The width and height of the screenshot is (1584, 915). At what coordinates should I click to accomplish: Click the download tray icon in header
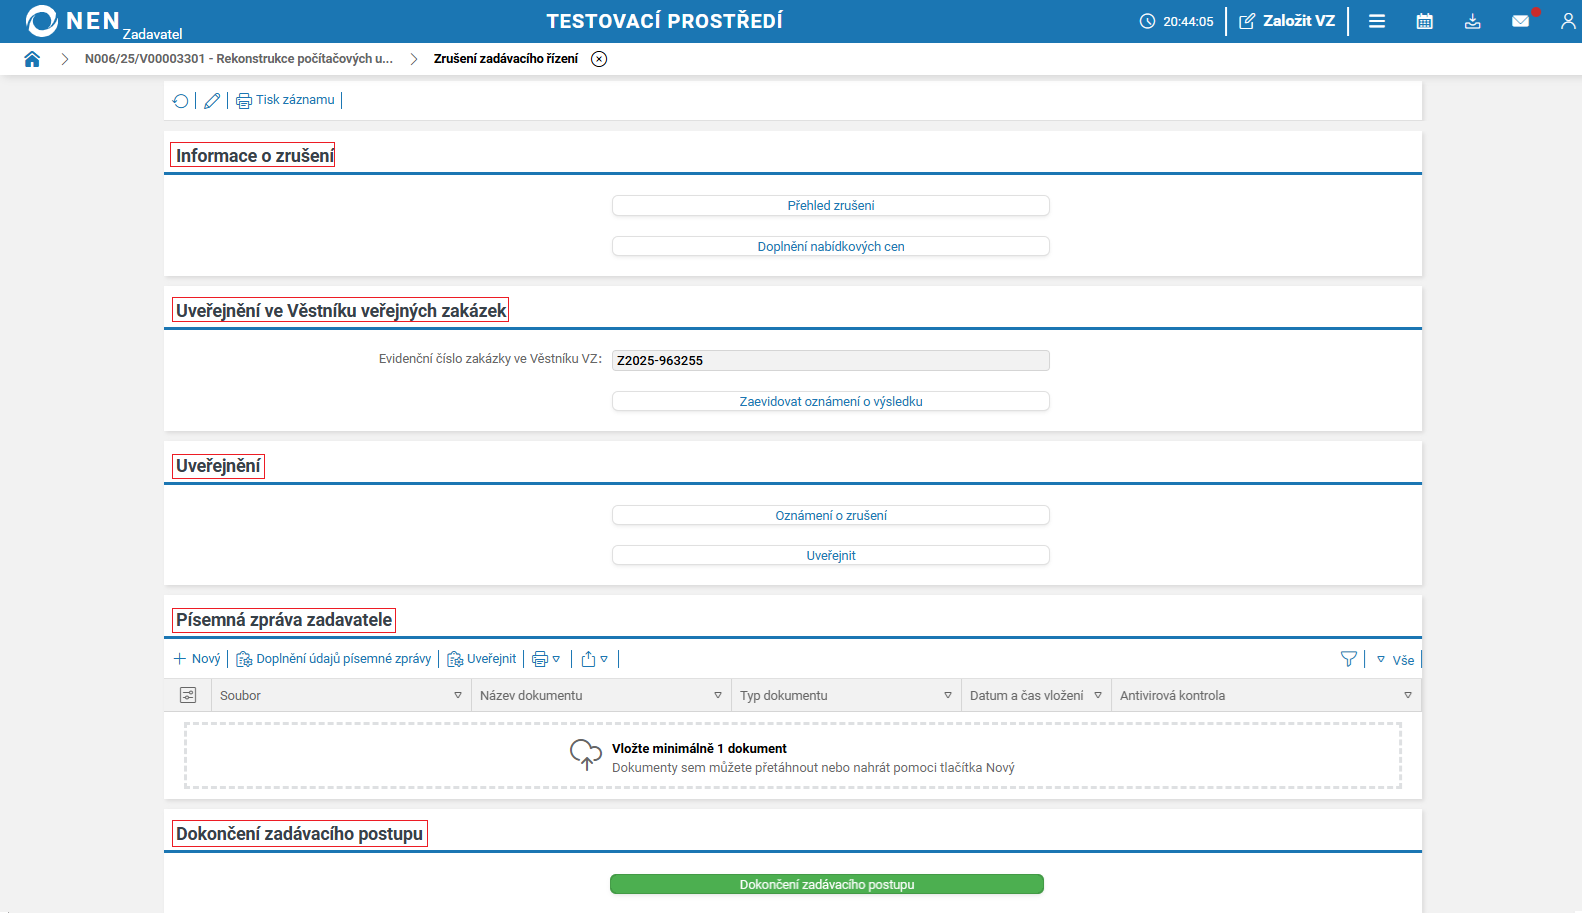1473,21
